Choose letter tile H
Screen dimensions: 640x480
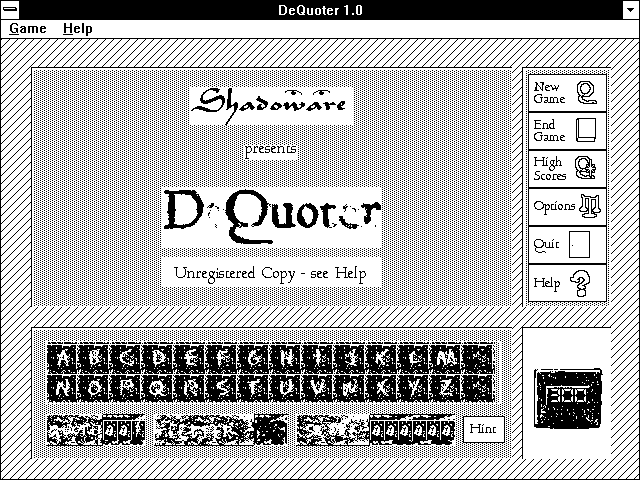[x=285, y=358]
